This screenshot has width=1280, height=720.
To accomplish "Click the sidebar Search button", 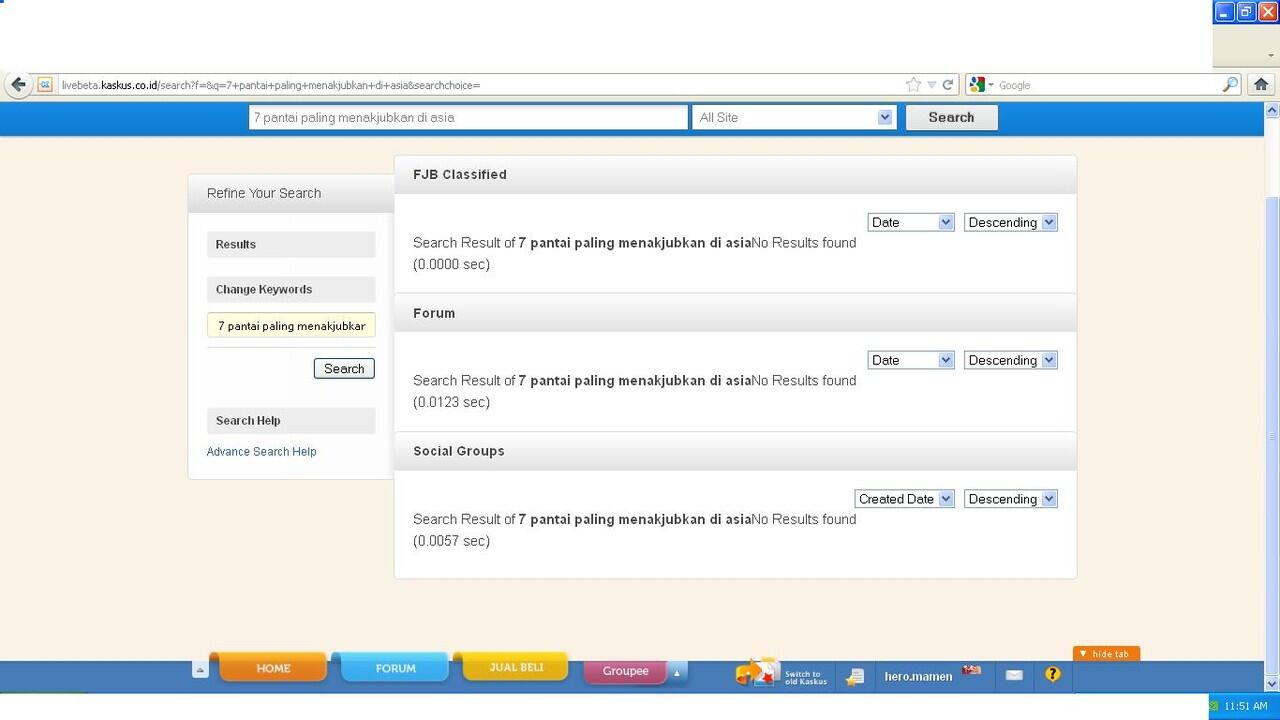I will pyautogui.click(x=344, y=368).
